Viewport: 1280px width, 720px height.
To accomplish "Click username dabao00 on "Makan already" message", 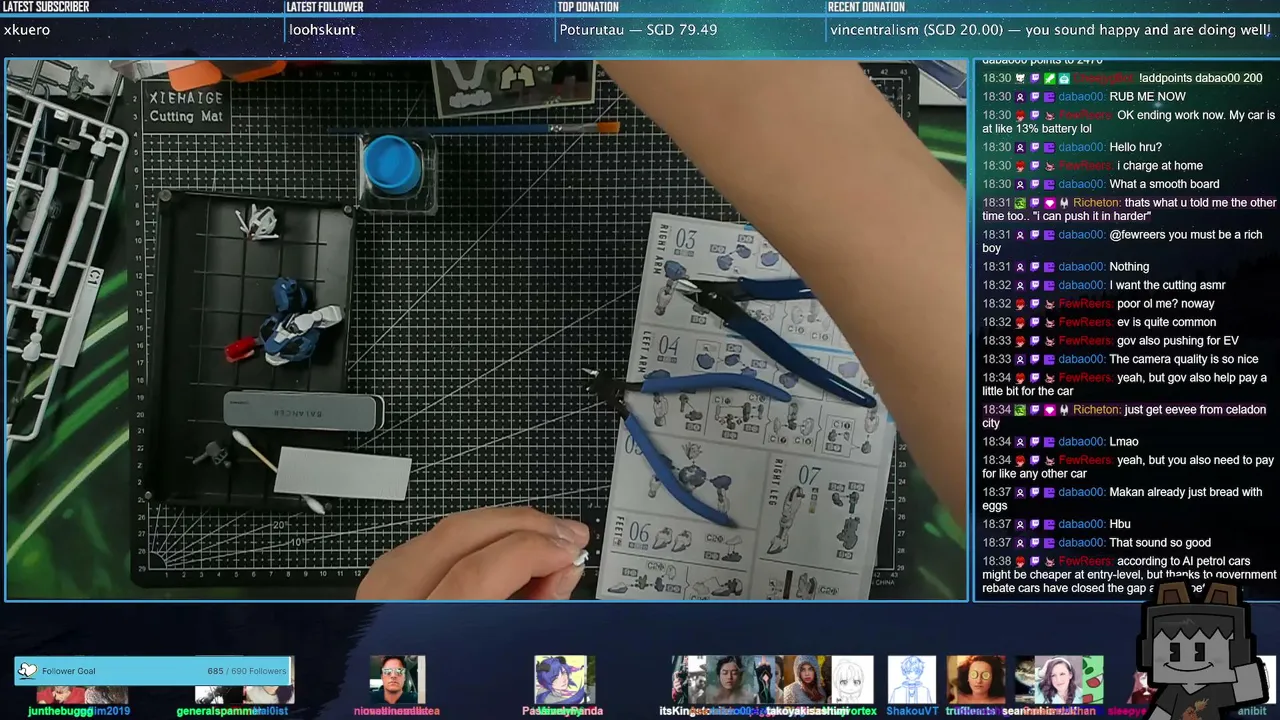I will click(x=1082, y=493).
